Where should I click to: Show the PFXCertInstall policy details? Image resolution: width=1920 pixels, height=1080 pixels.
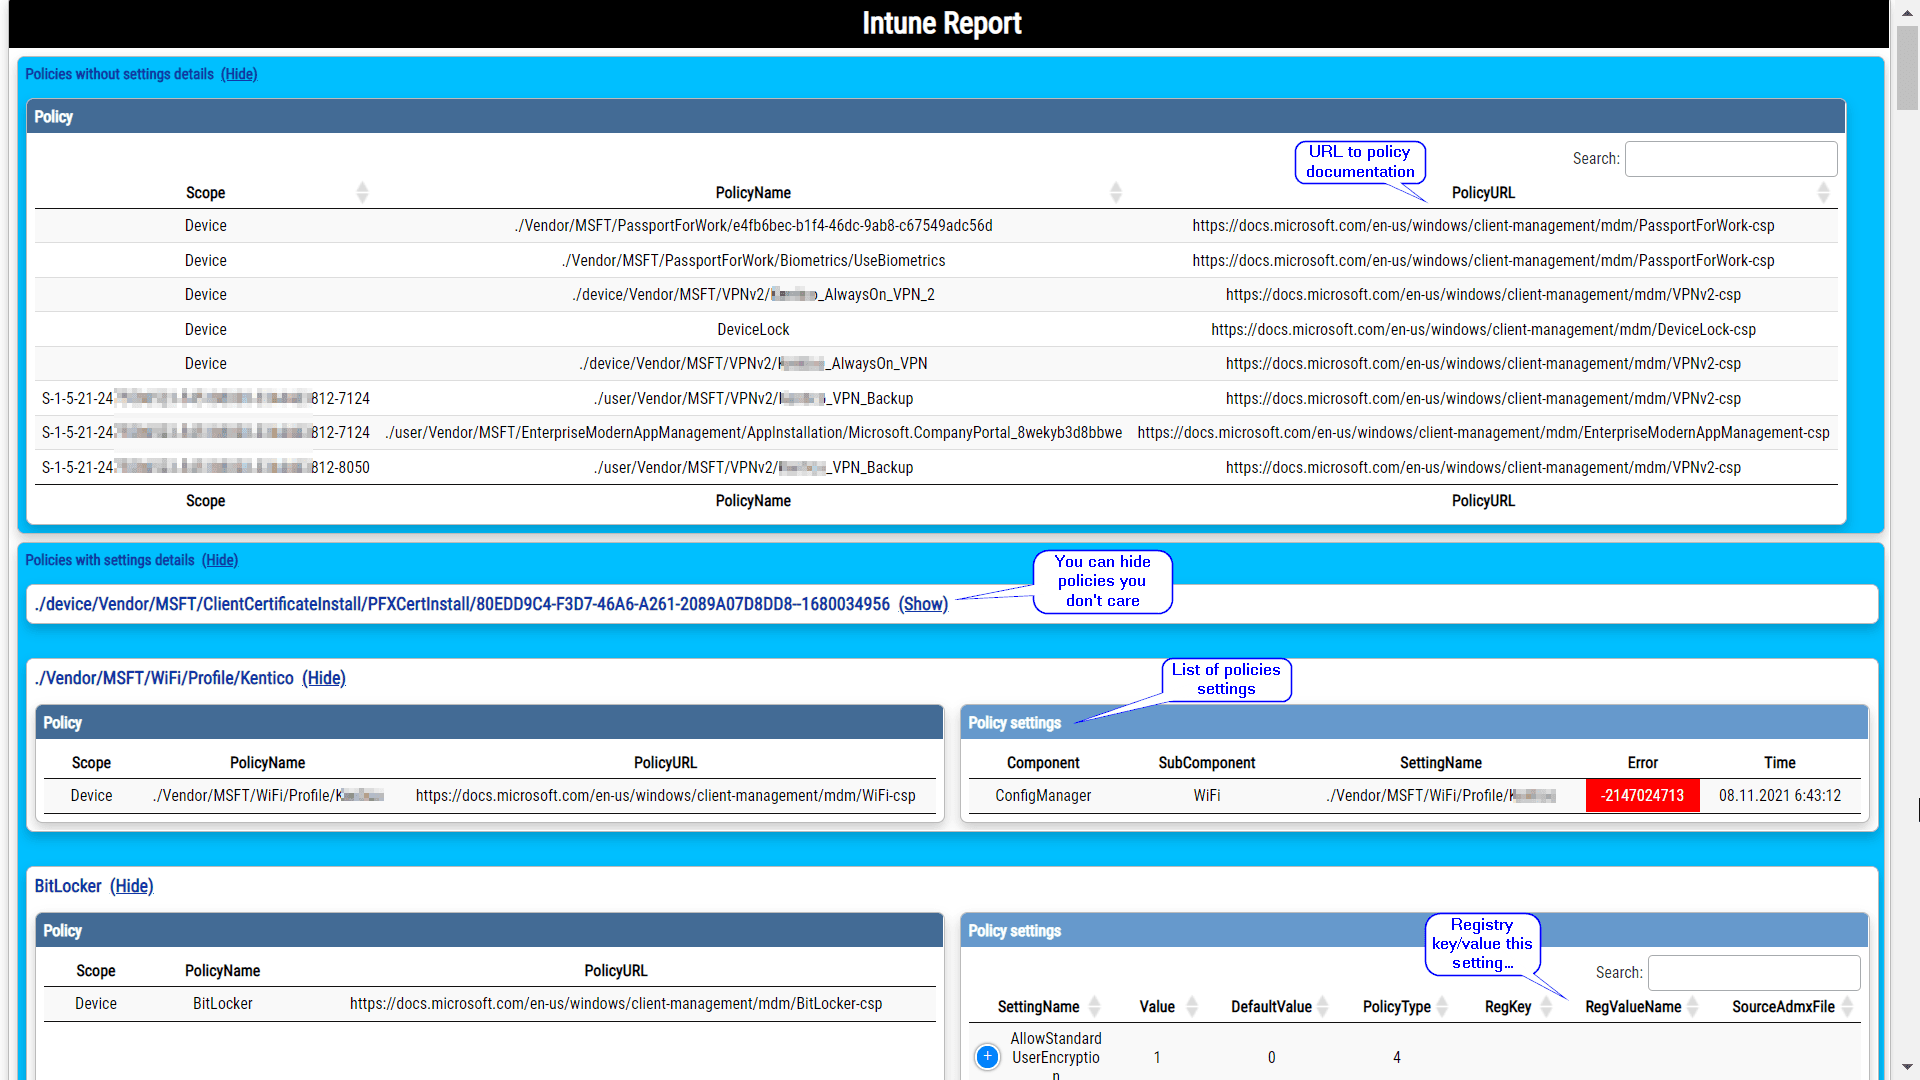(x=922, y=604)
